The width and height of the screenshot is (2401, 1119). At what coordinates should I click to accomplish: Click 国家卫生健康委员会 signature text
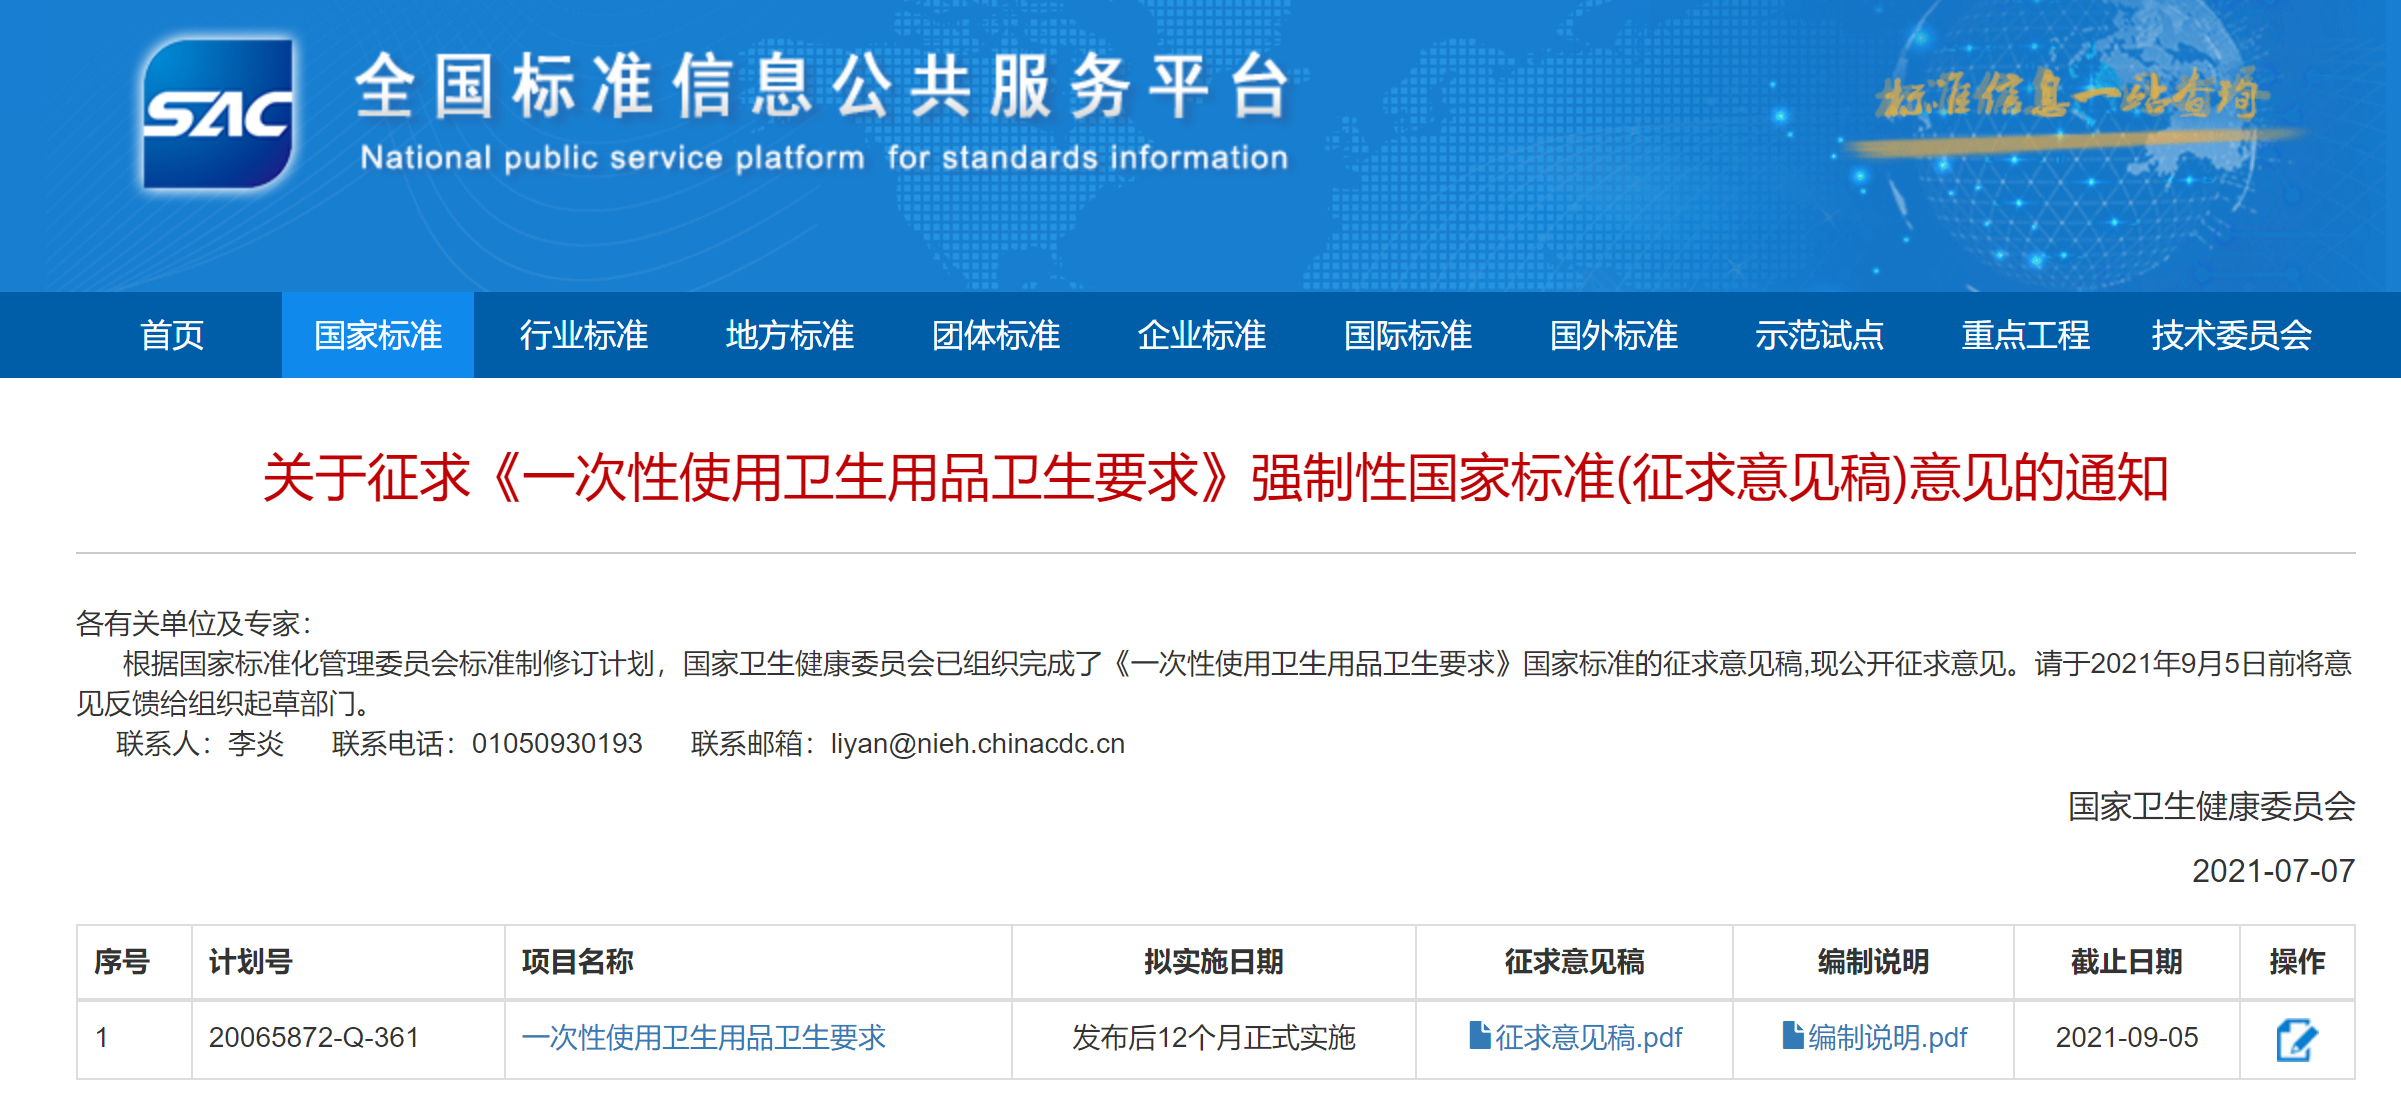pos(2212,807)
